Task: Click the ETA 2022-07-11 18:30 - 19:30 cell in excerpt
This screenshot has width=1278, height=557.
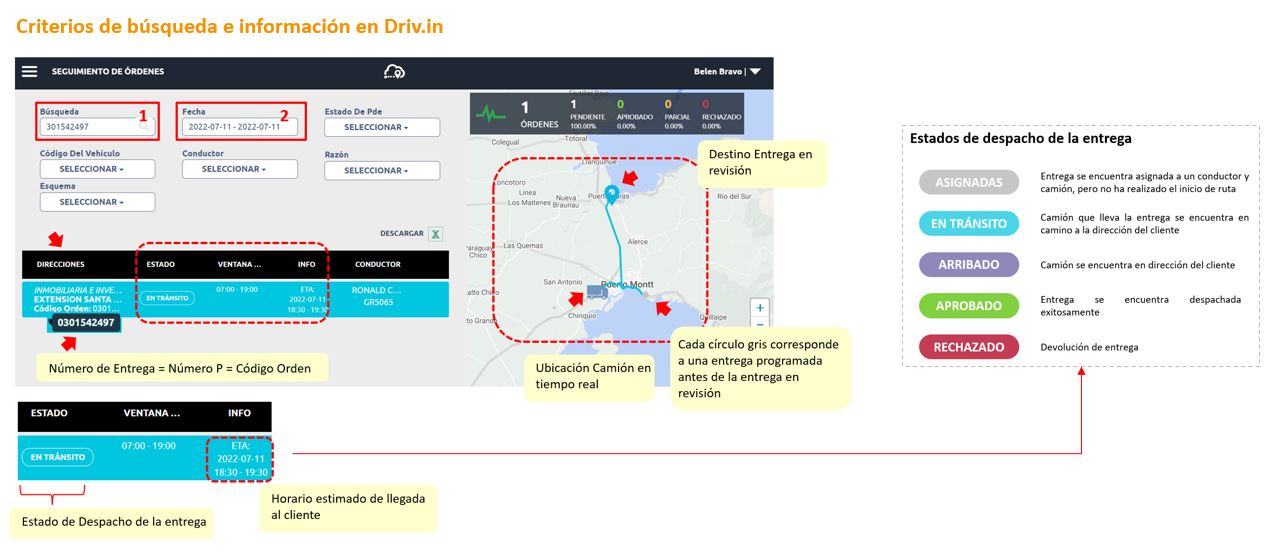Action: [x=239, y=458]
